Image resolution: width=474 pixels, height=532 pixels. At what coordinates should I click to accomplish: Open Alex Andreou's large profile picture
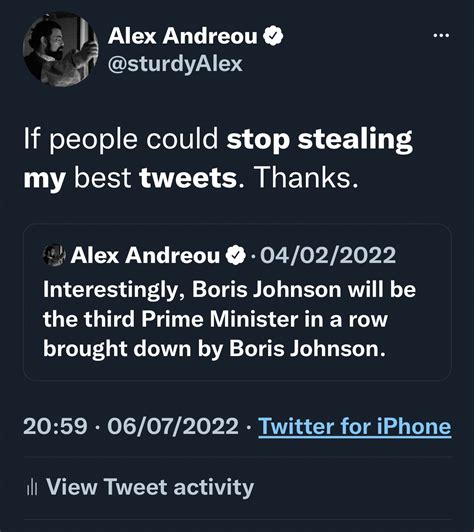[60, 49]
